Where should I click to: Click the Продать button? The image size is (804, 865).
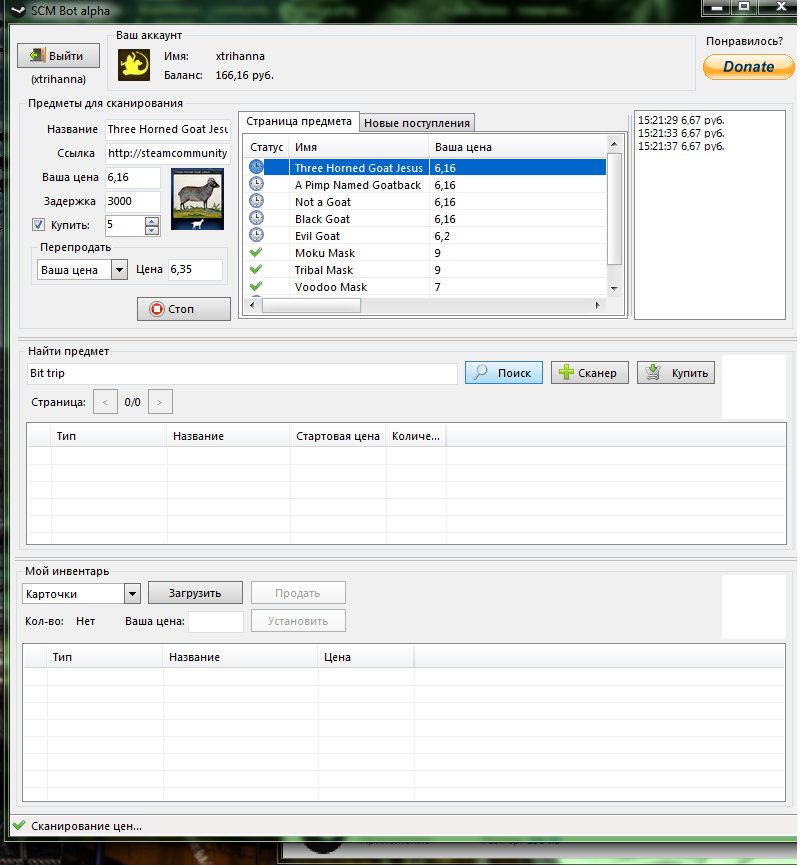(298, 593)
